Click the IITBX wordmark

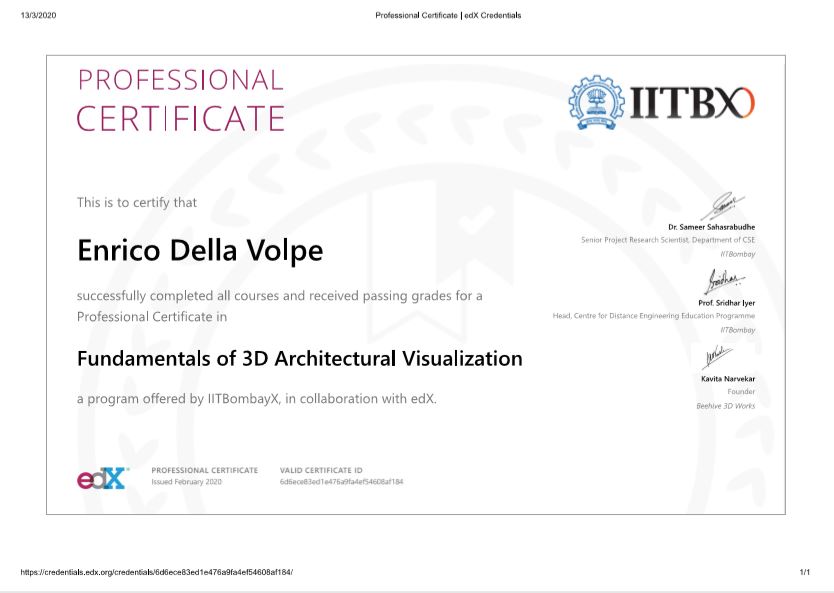point(692,103)
